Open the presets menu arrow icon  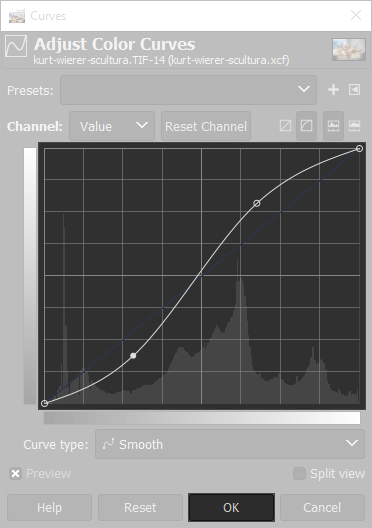pyautogui.click(x=354, y=90)
